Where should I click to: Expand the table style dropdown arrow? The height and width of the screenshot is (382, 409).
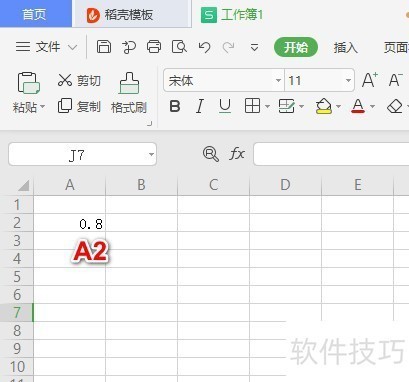point(302,107)
